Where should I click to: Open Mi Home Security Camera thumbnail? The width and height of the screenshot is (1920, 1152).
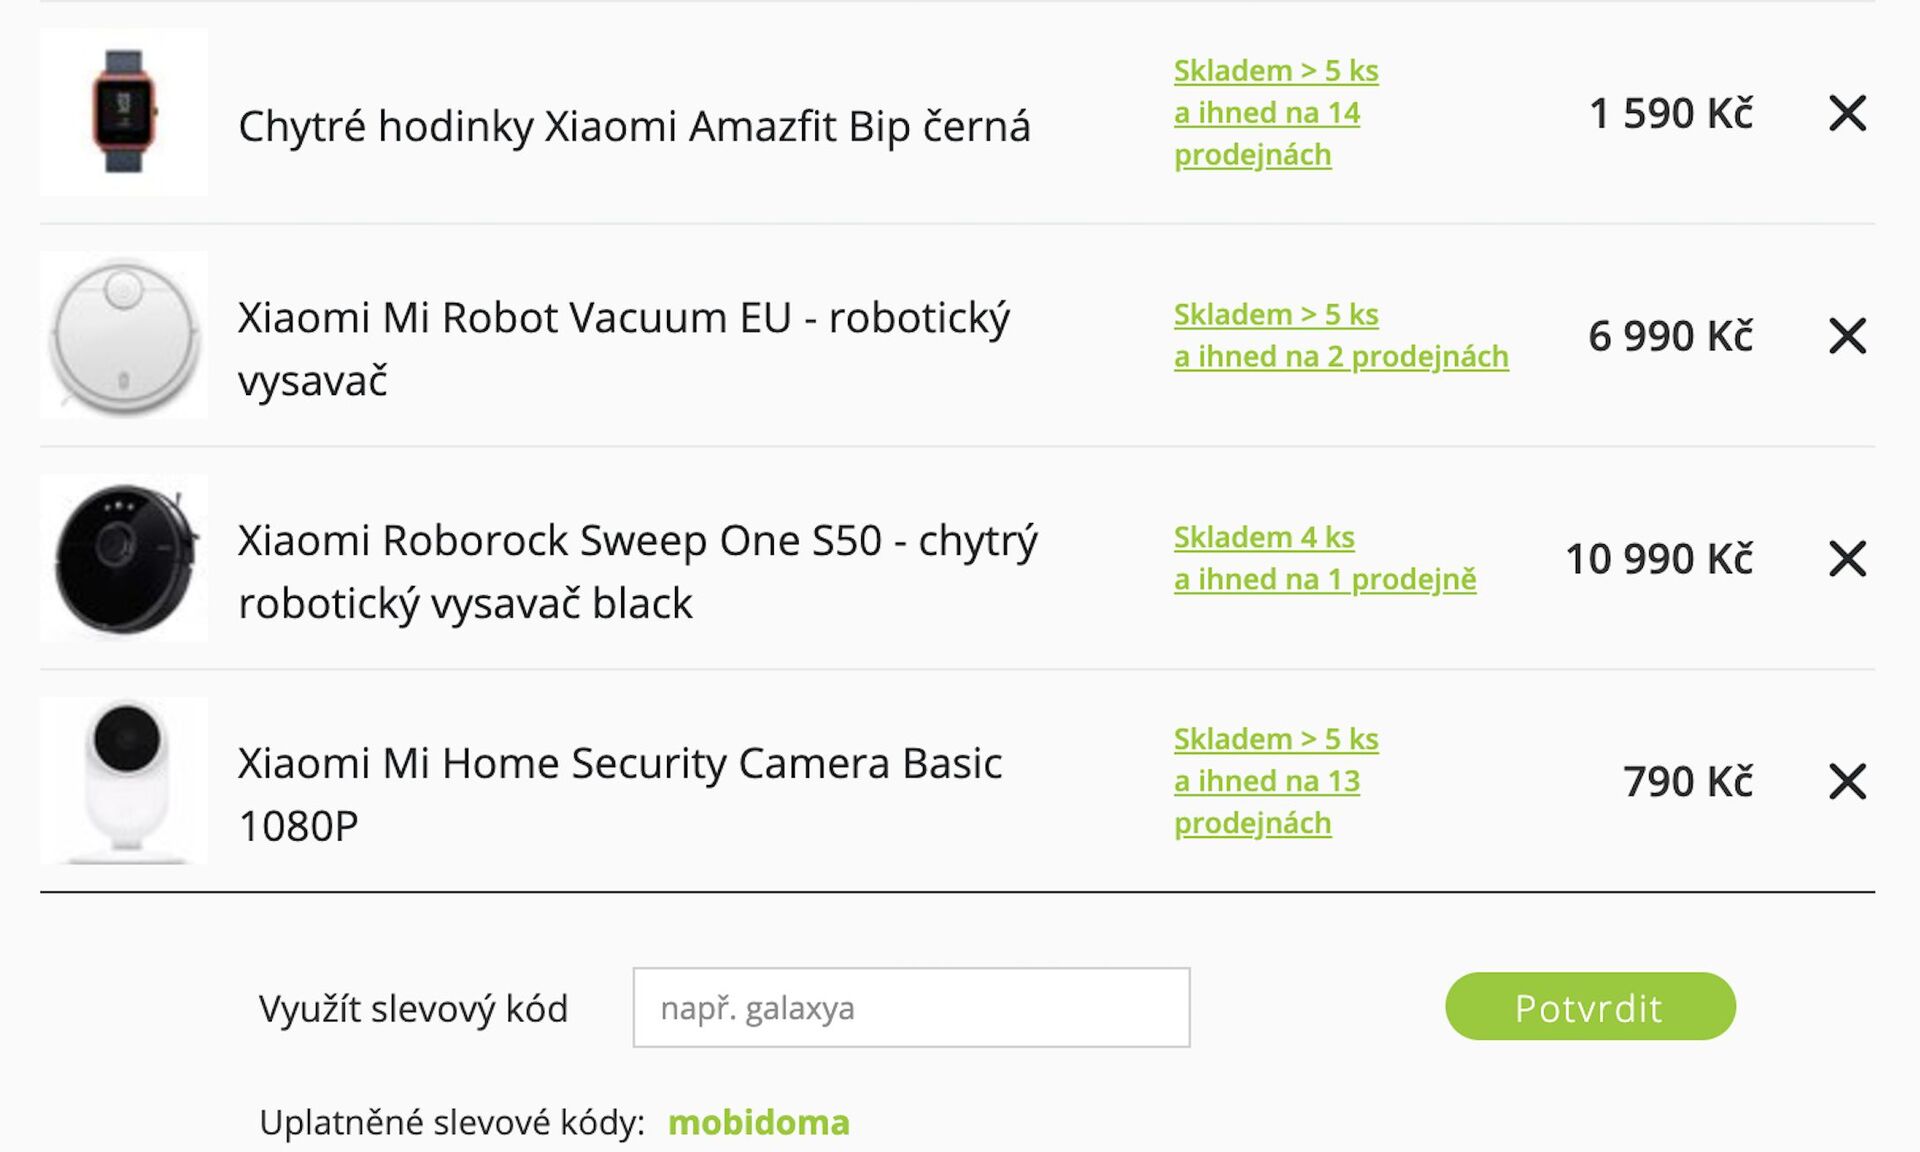pos(124,781)
